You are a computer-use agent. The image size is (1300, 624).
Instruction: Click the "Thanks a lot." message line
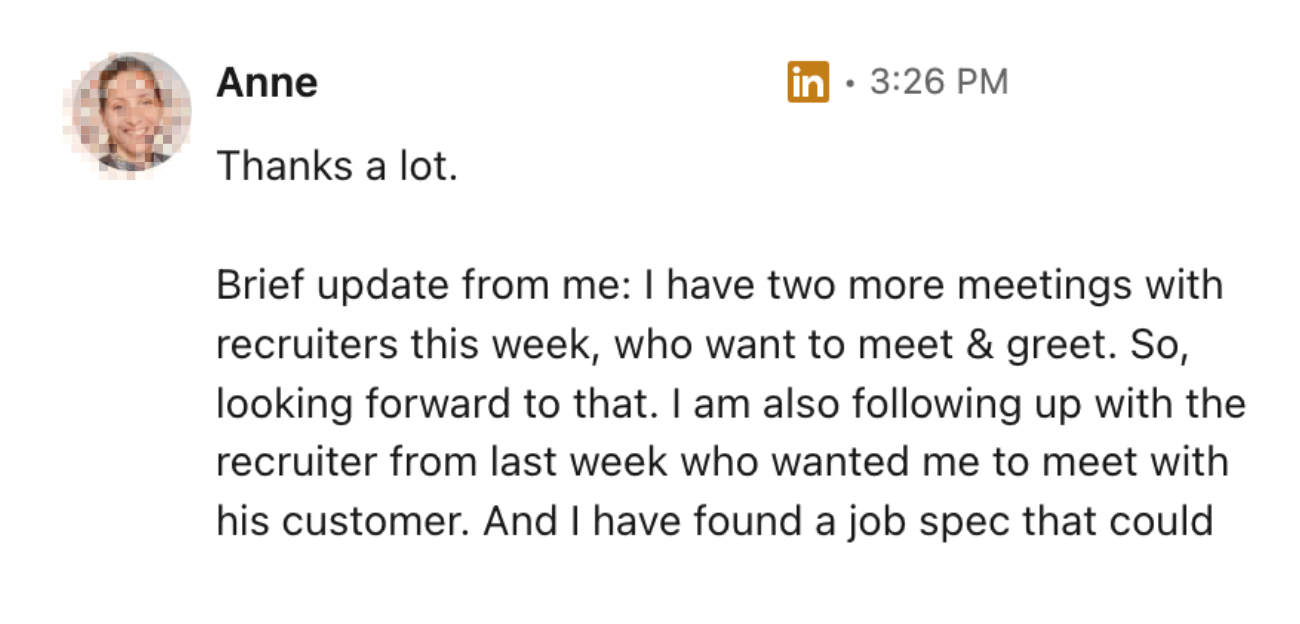(337, 166)
